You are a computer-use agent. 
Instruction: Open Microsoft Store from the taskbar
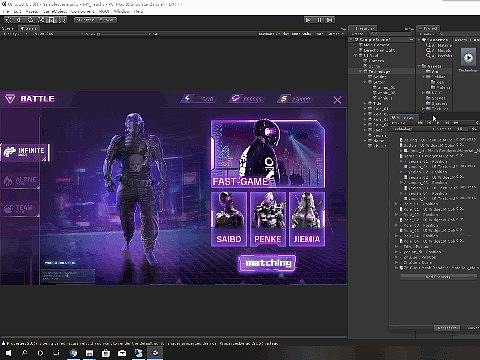tap(106, 353)
